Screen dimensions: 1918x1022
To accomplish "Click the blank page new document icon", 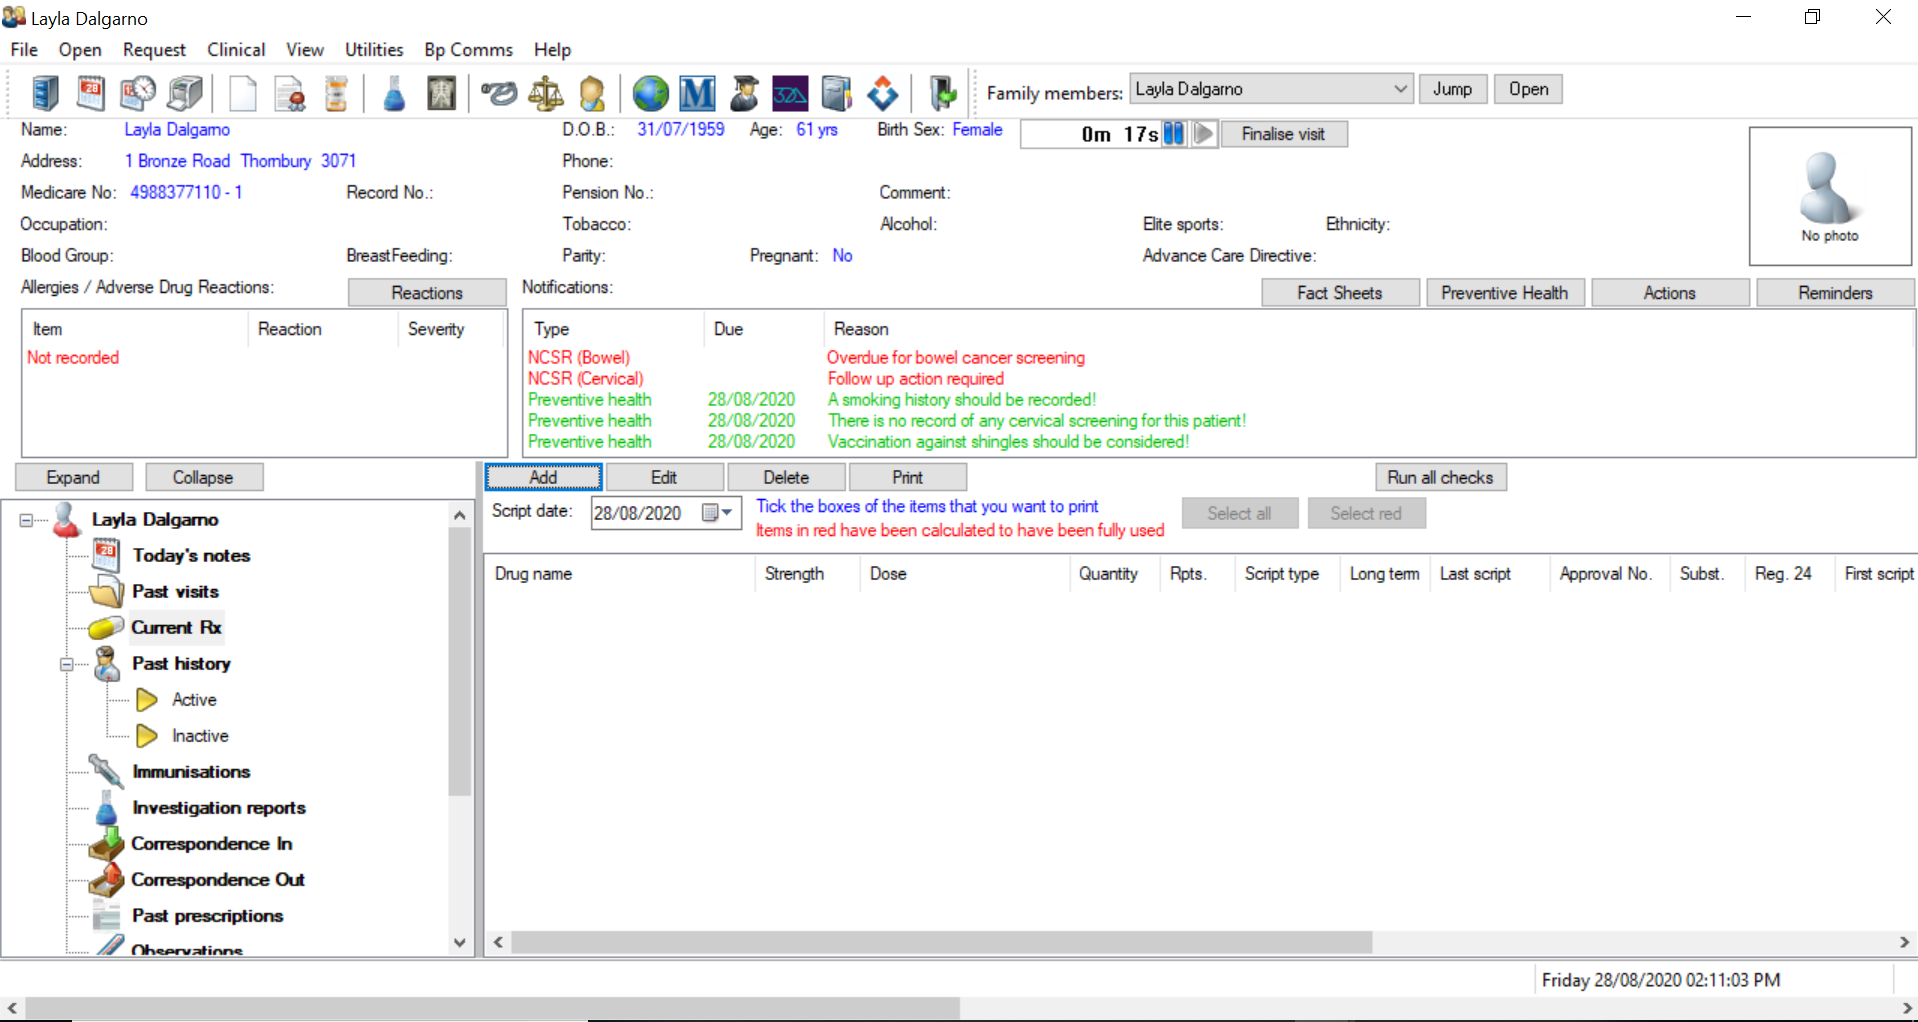I will [x=242, y=93].
